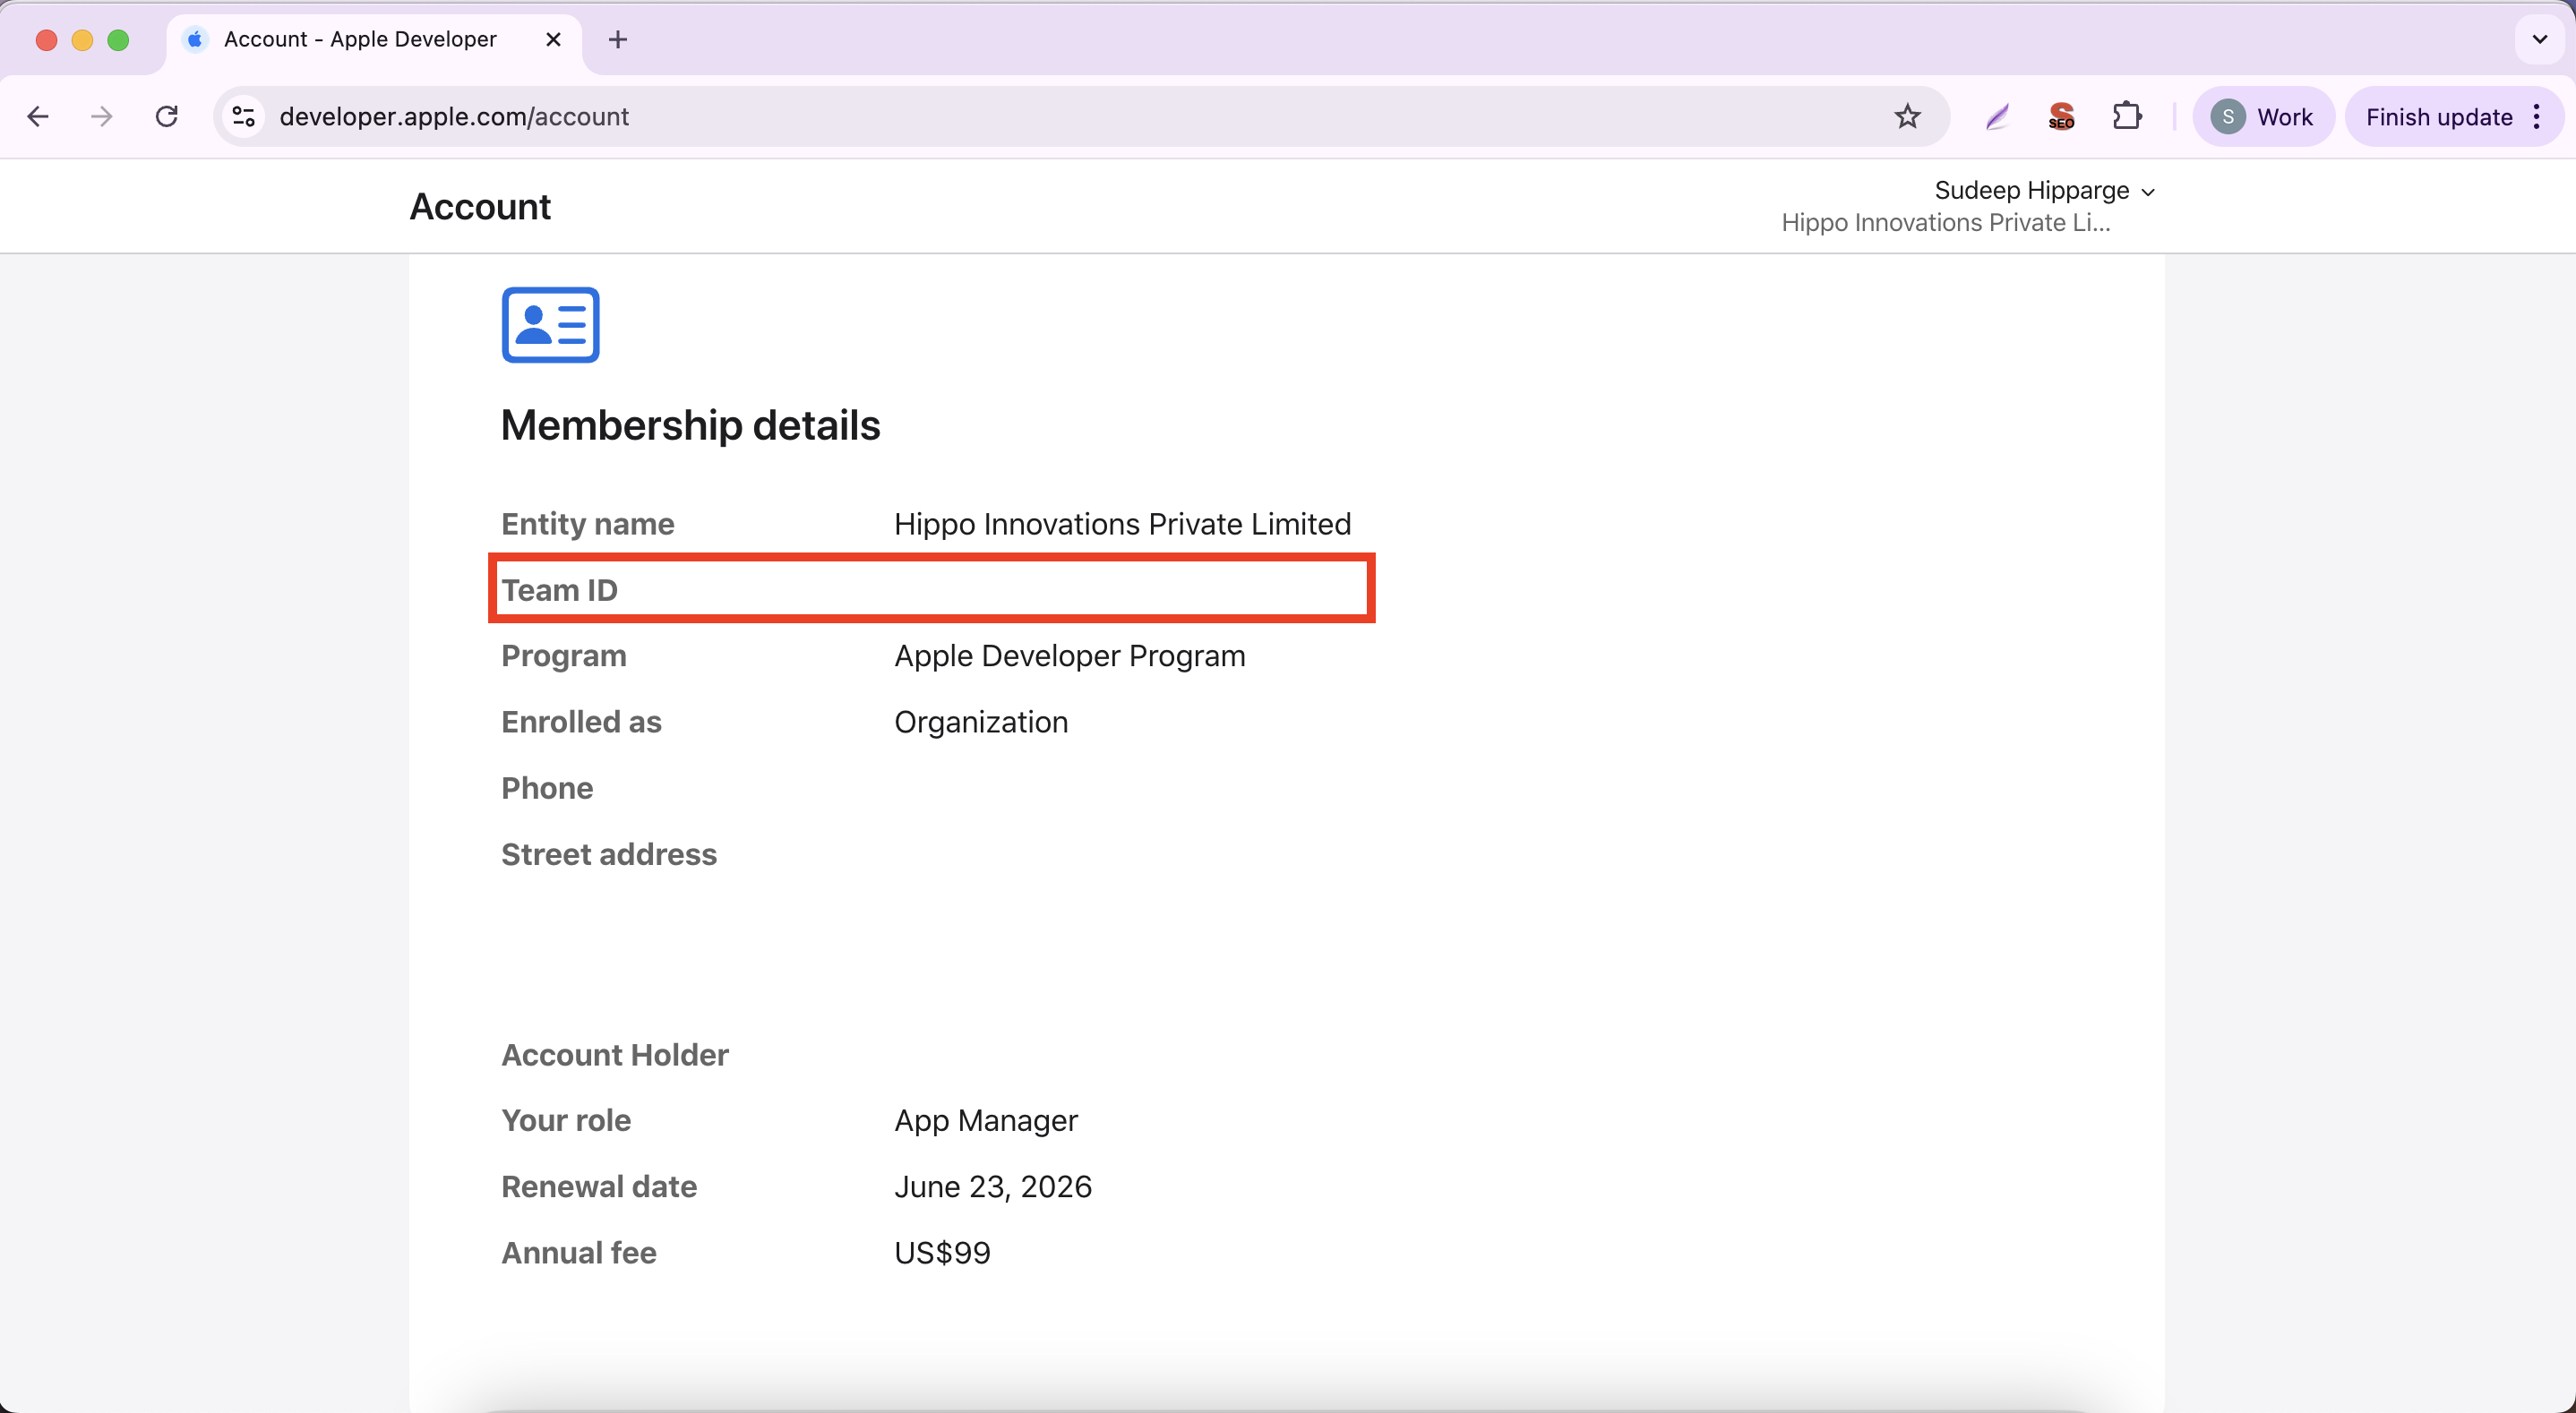Screen dimensions: 2576x1413
Task: Click the Finish update button
Action: pos(2438,117)
